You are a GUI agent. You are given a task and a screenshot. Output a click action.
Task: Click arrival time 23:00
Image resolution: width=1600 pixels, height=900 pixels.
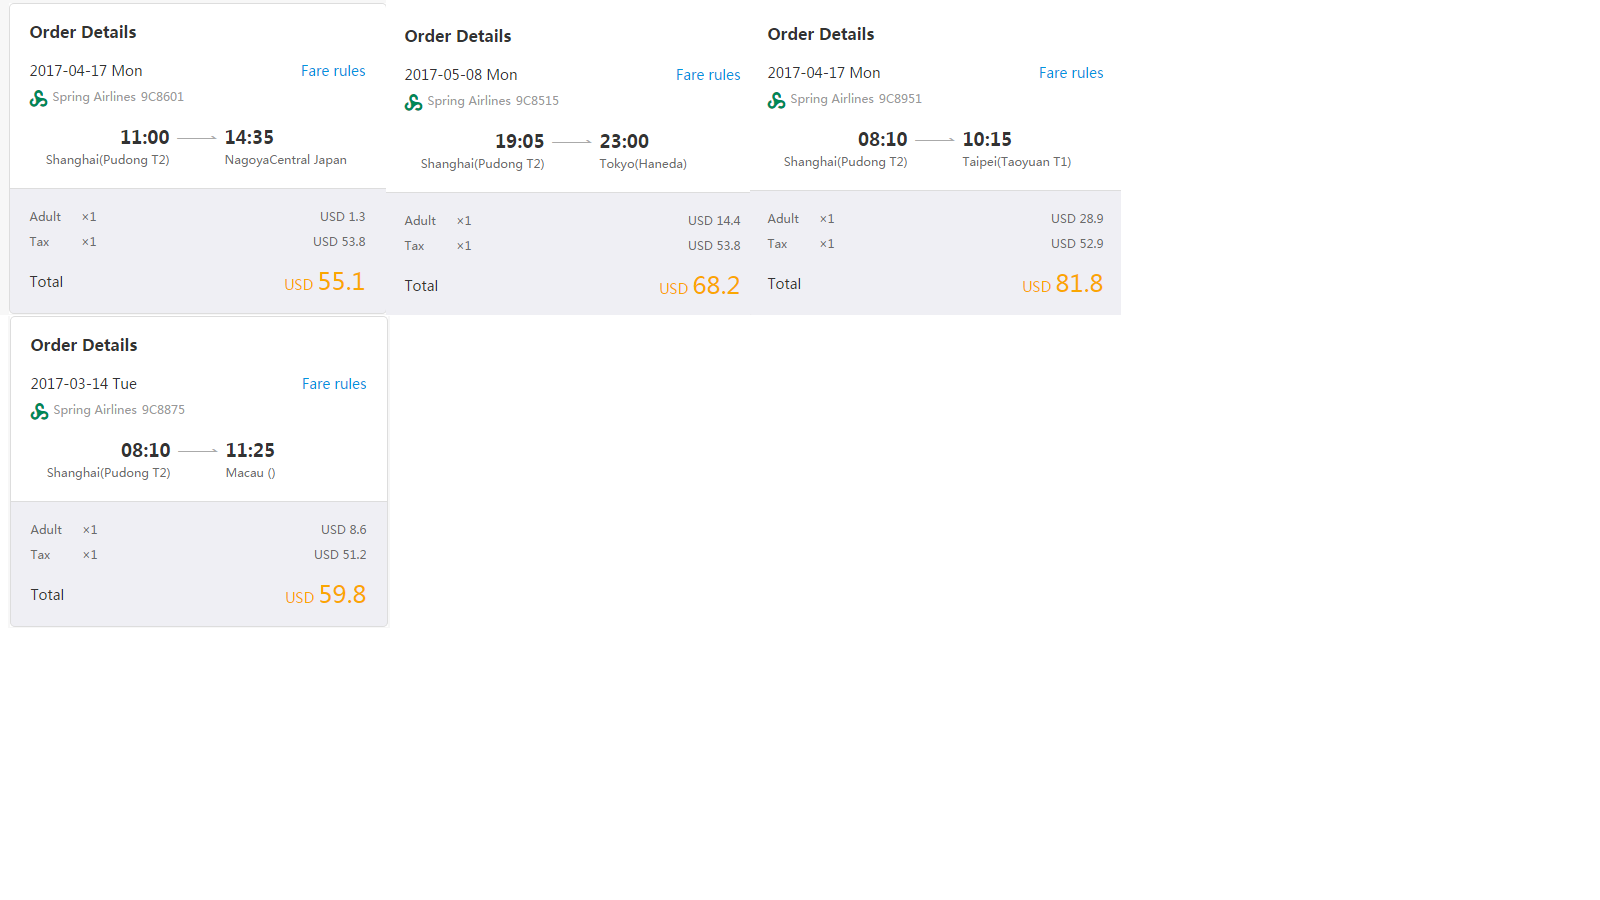pos(624,141)
